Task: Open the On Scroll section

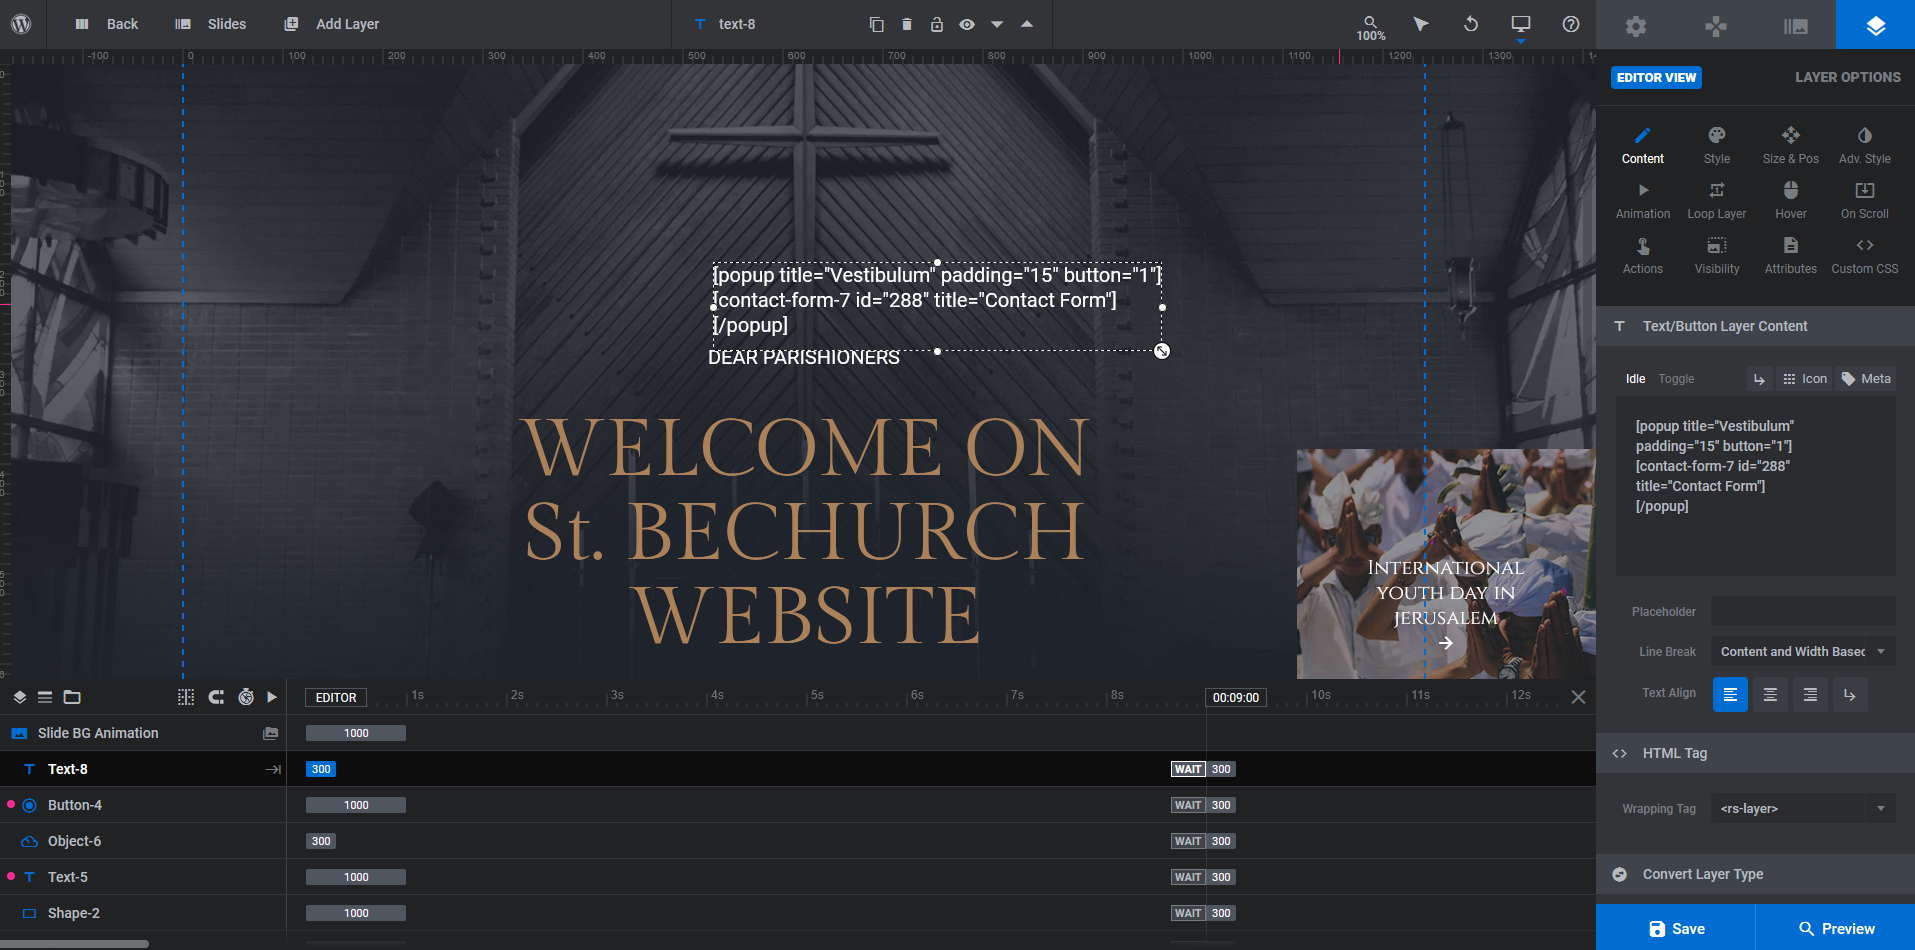Action: pyautogui.click(x=1865, y=200)
